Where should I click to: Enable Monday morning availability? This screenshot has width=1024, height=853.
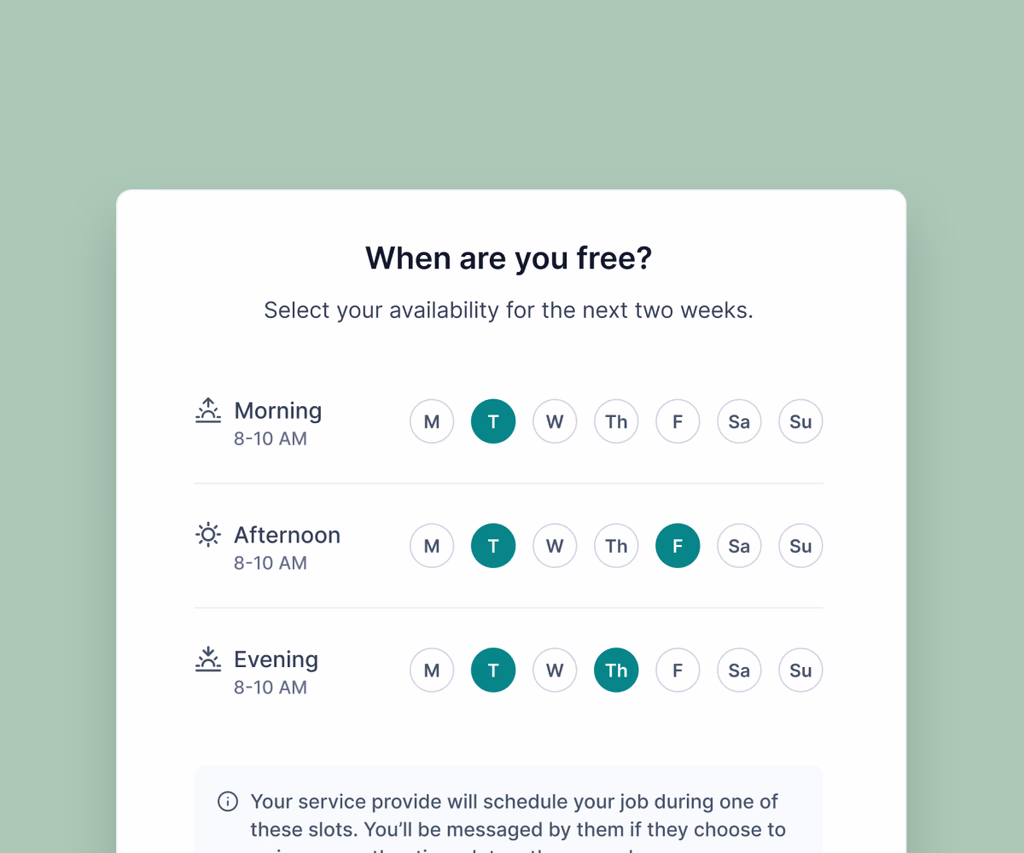point(432,422)
